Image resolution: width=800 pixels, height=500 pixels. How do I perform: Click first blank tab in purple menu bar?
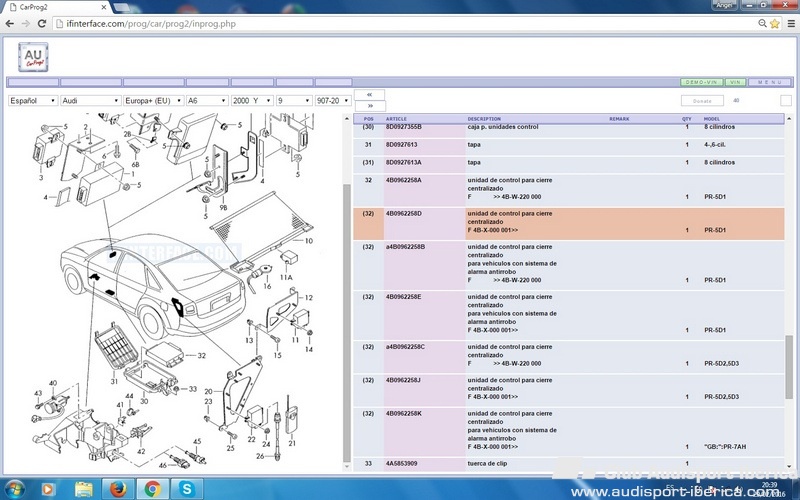click(33, 82)
